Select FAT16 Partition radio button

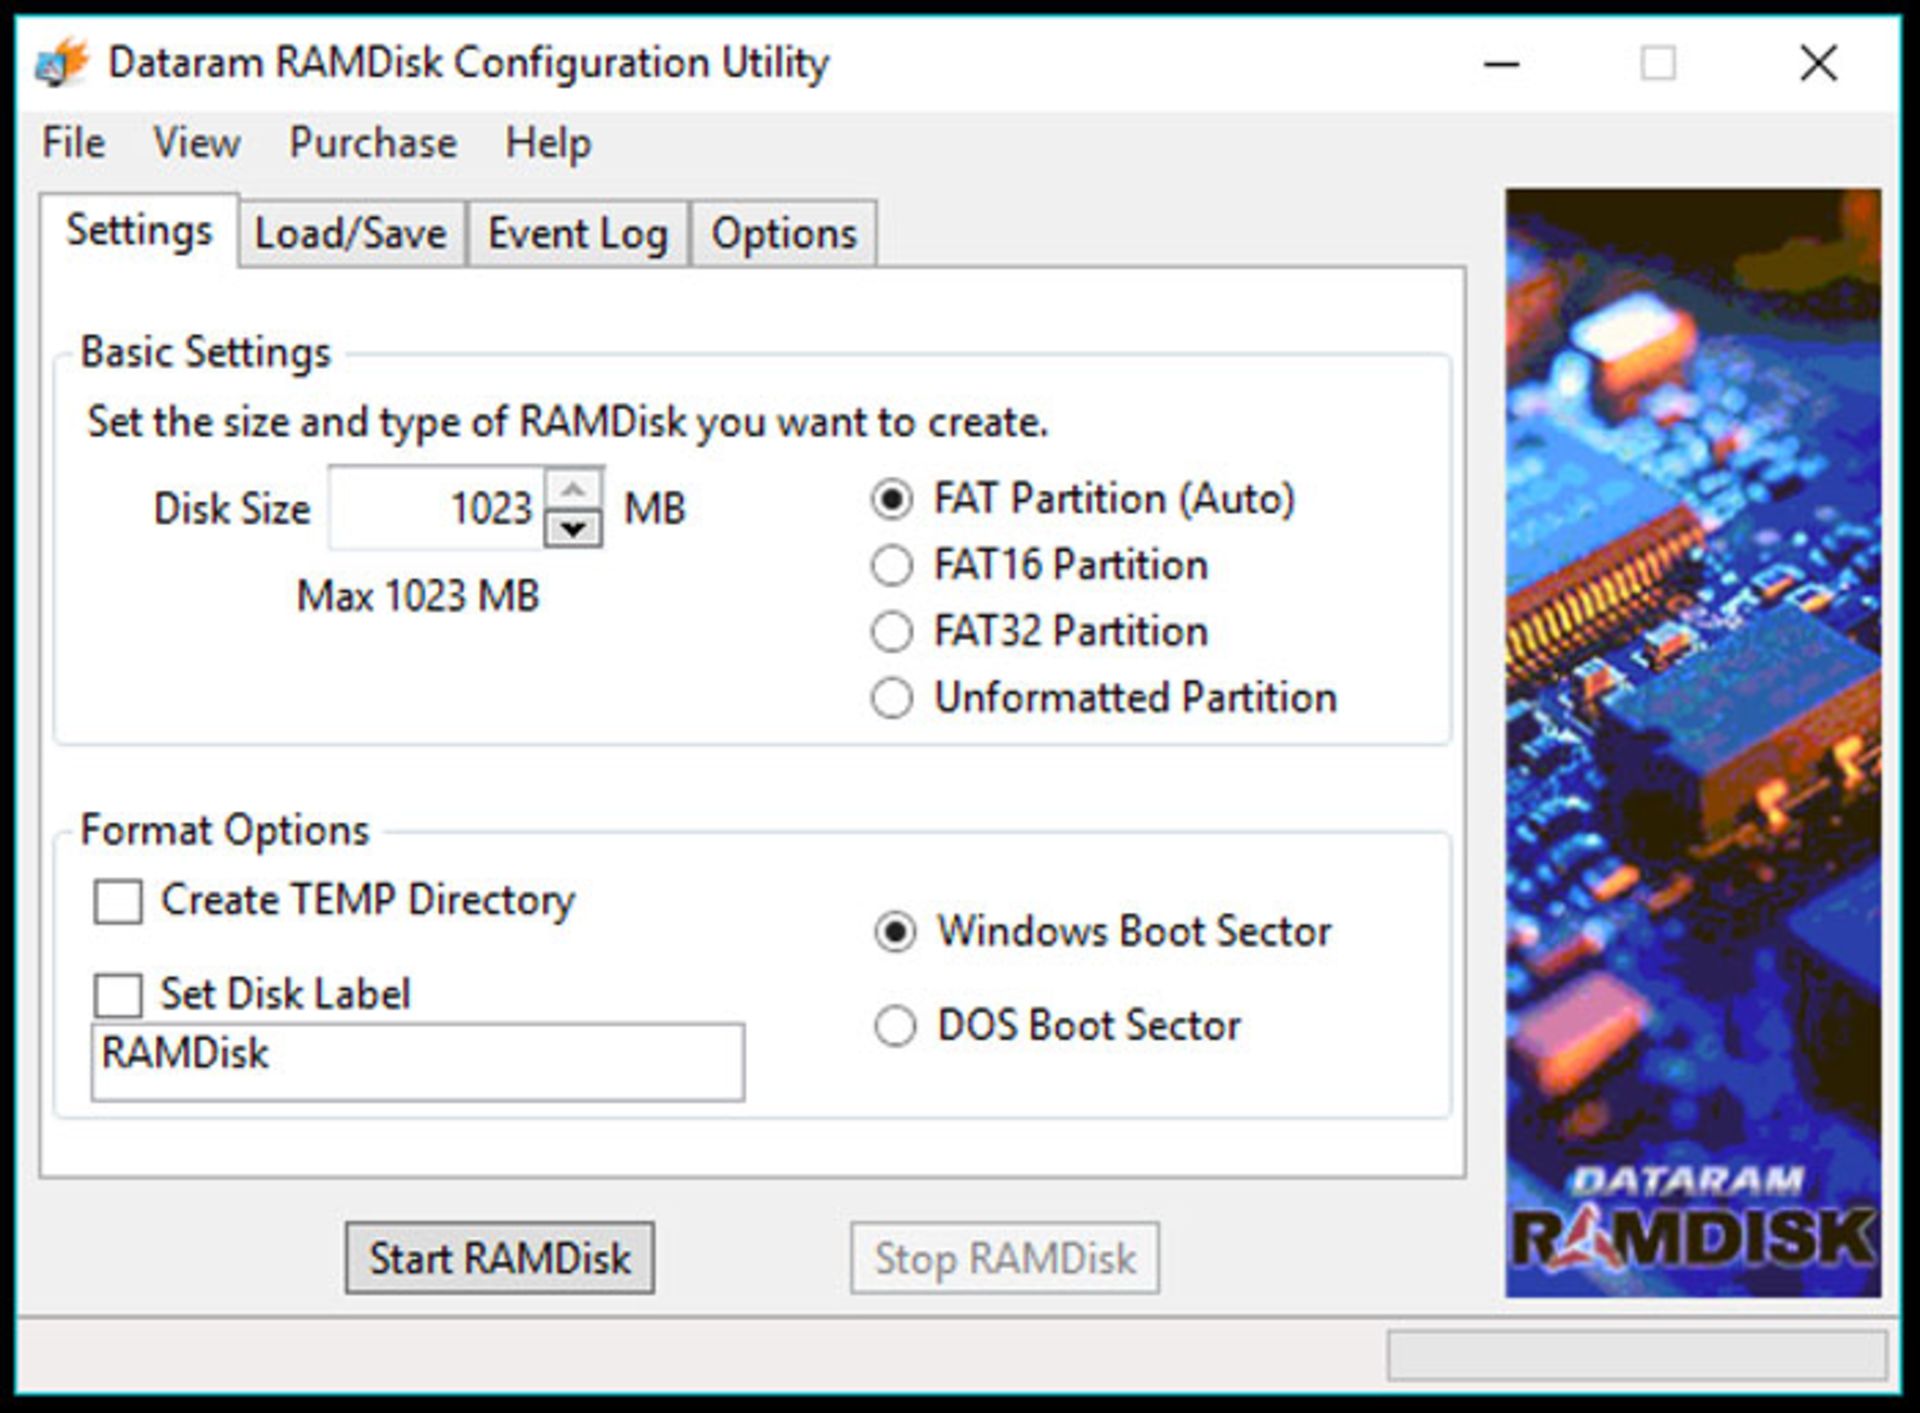(891, 566)
